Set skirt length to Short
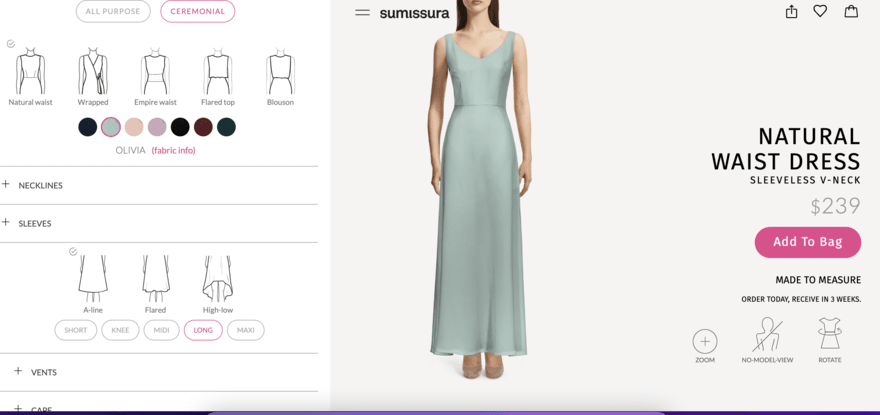Viewport: 880px width, 415px height. tap(76, 330)
